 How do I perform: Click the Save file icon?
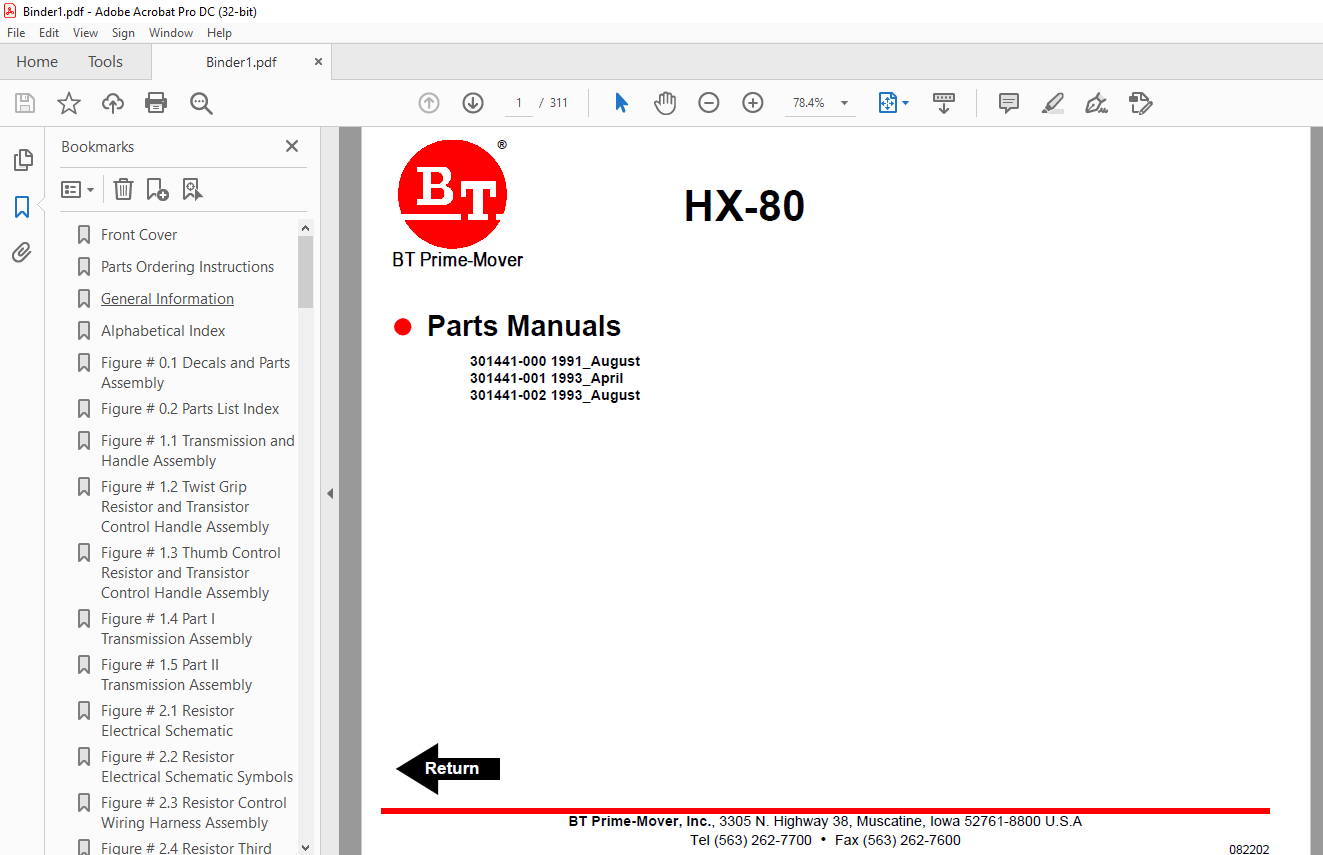25,103
